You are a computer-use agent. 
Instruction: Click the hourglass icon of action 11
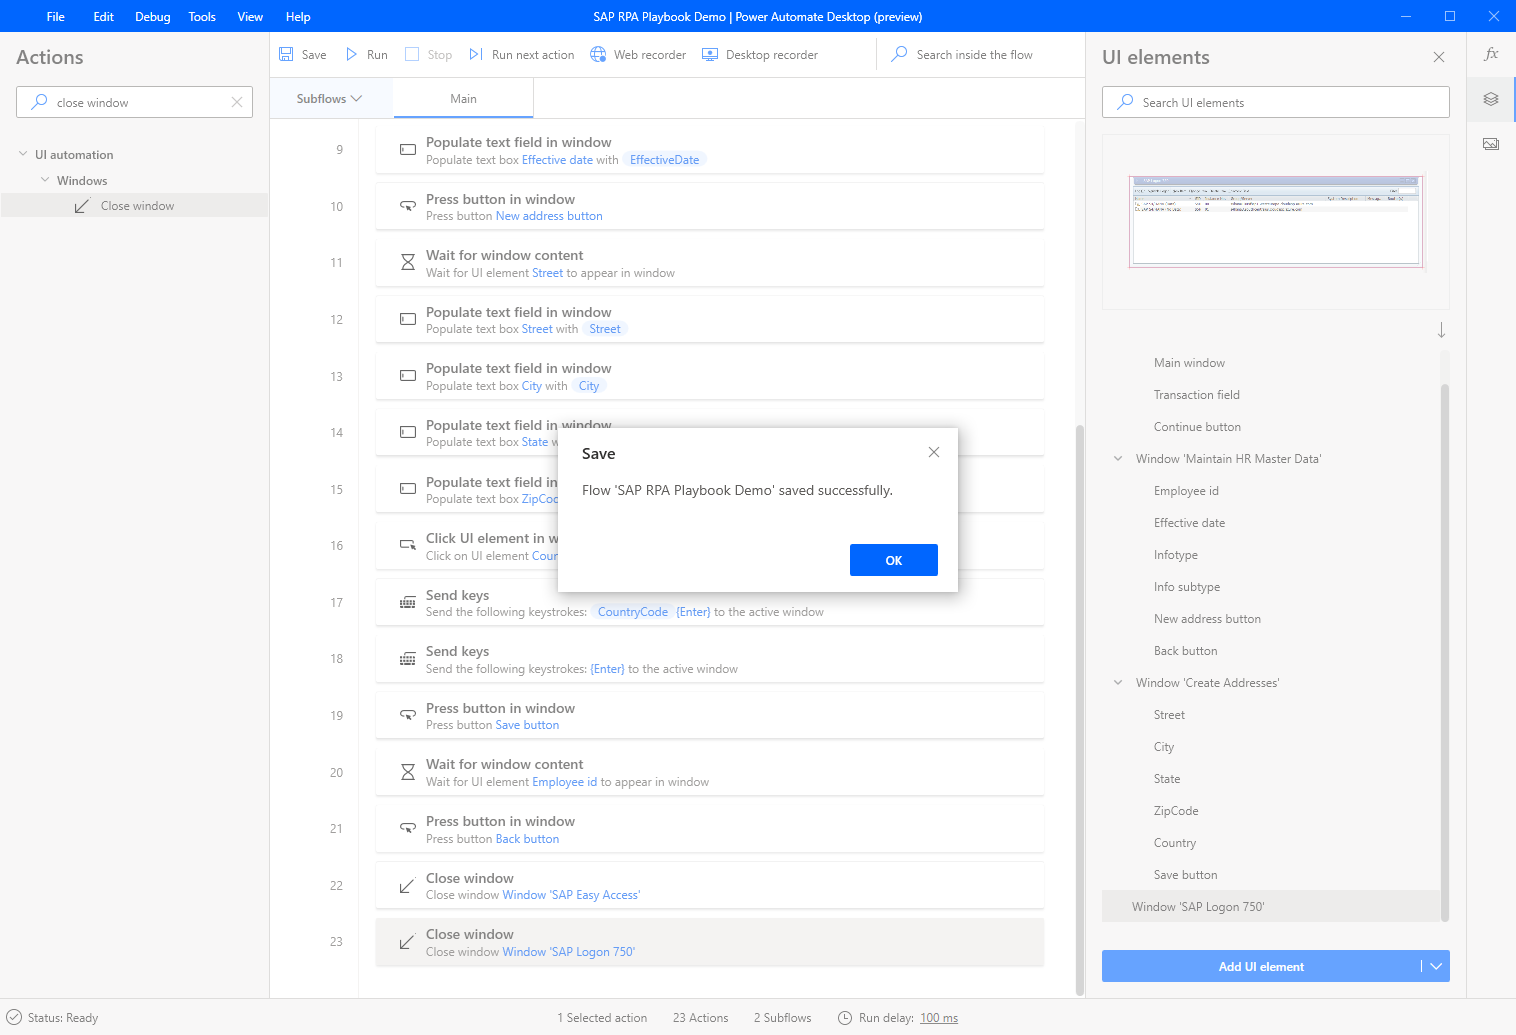pyautogui.click(x=408, y=263)
